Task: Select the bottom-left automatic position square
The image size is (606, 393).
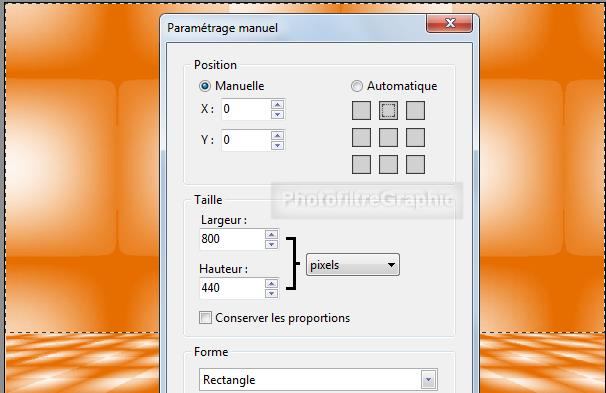Action: coord(361,165)
